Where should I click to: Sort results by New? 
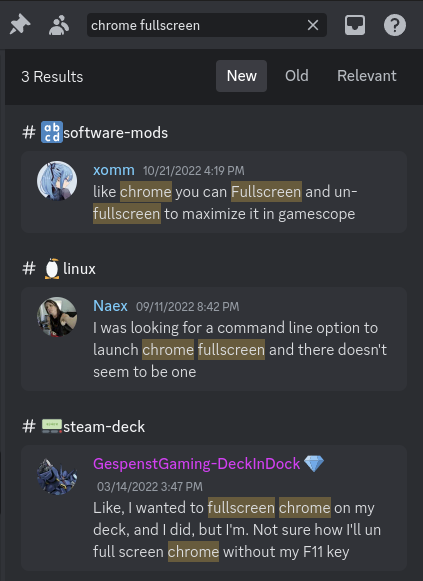pyautogui.click(x=242, y=76)
